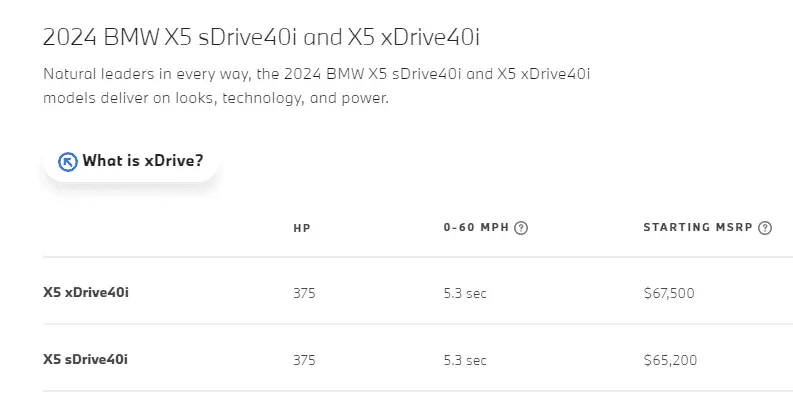Click the HP column header

click(302, 228)
